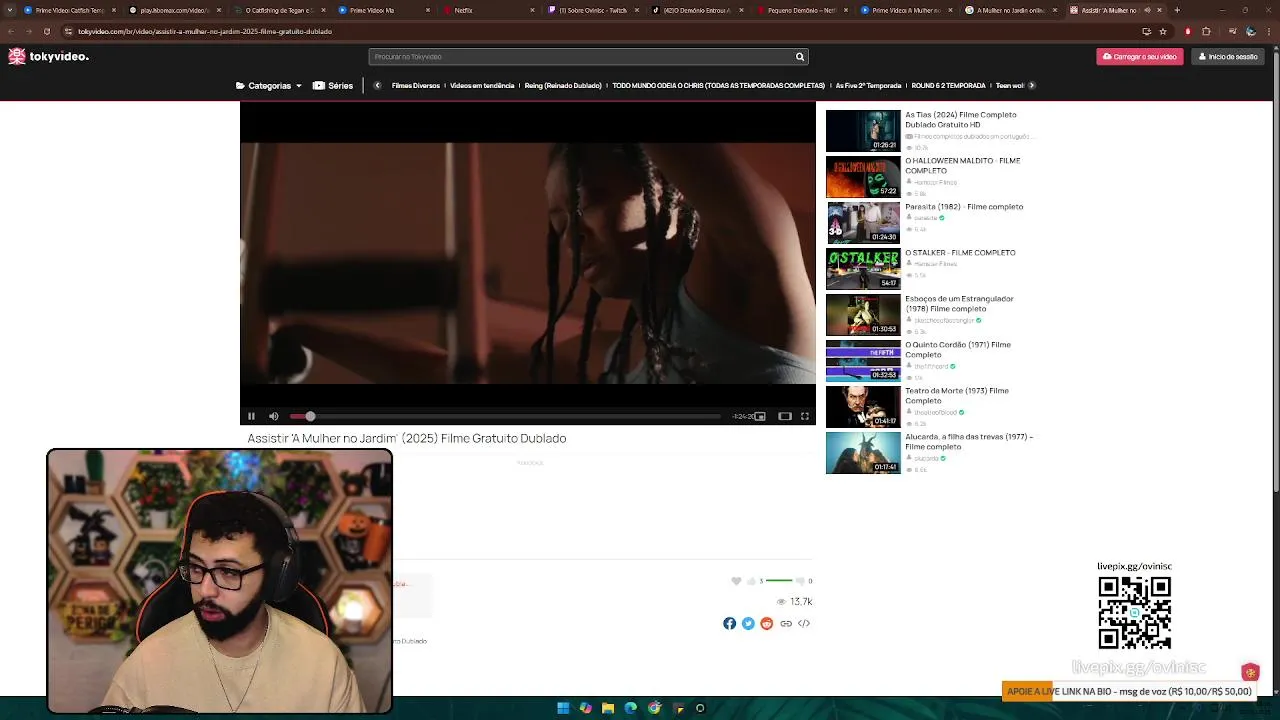
Task: Reload the page in the browser
Action: point(46,31)
